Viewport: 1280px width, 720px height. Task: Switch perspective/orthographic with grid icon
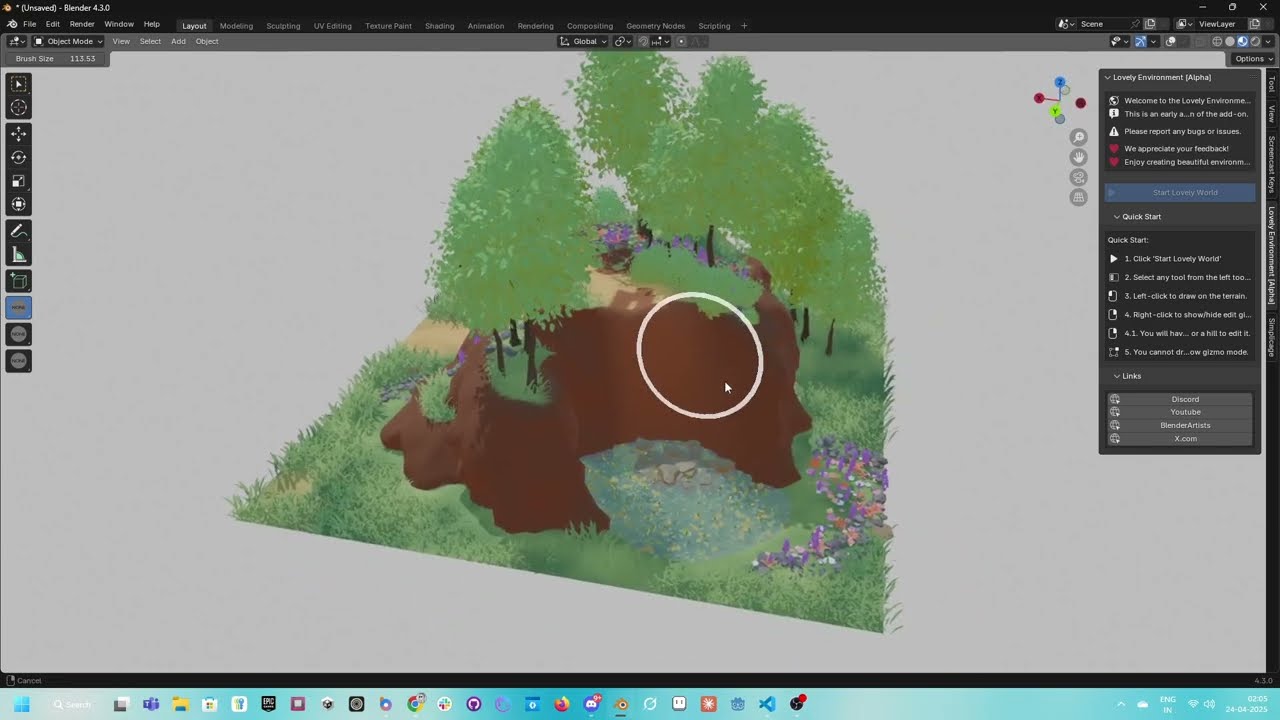pos(1078,197)
